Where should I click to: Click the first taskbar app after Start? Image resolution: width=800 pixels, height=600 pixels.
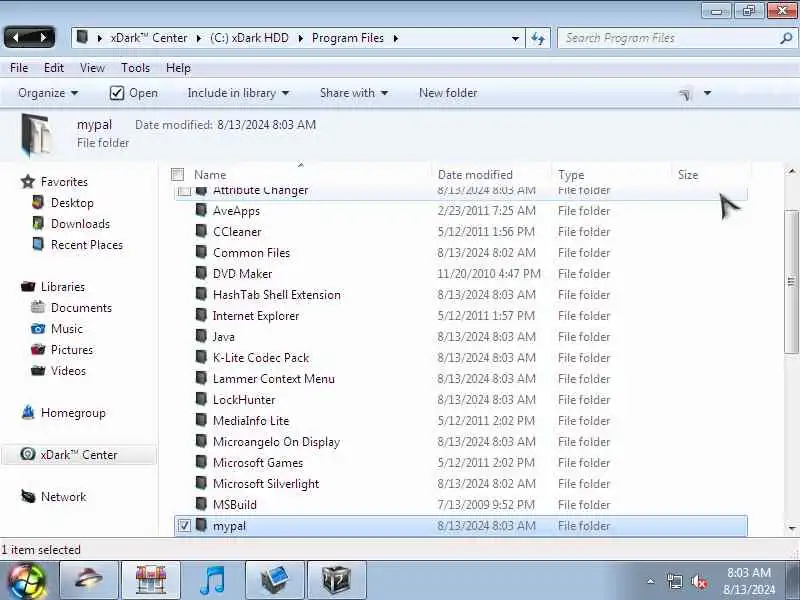point(89,581)
